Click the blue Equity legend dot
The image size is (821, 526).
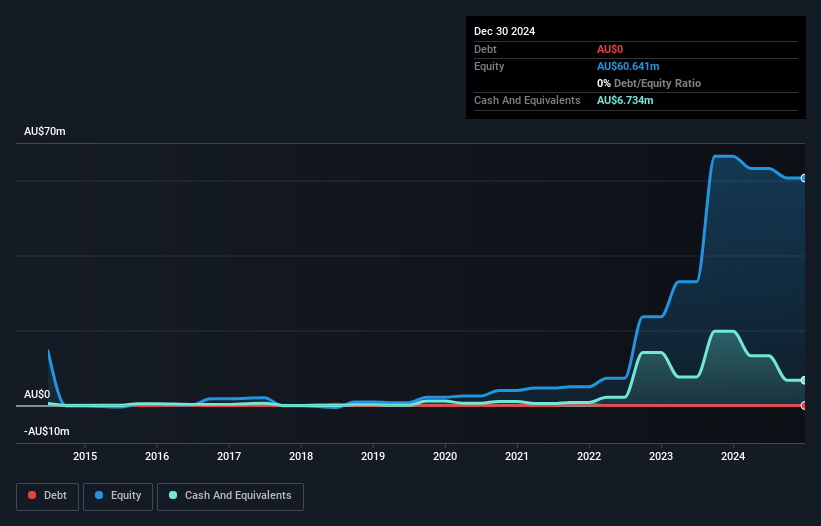click(x=99, y=495)
